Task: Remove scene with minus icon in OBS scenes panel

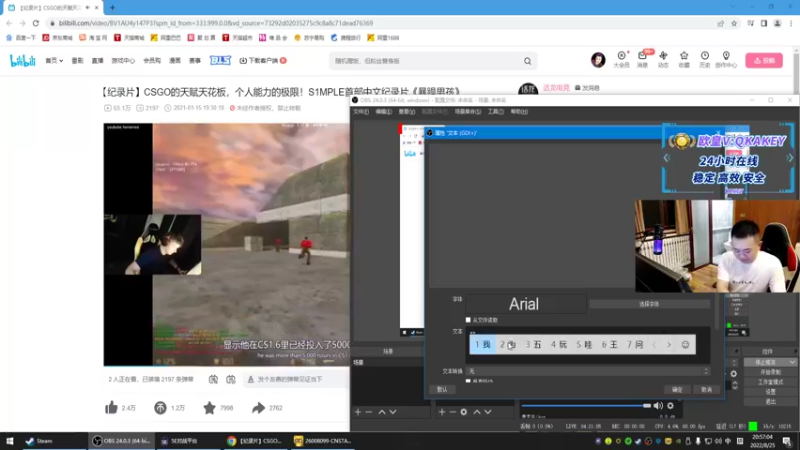Action: tap(369, 412)
